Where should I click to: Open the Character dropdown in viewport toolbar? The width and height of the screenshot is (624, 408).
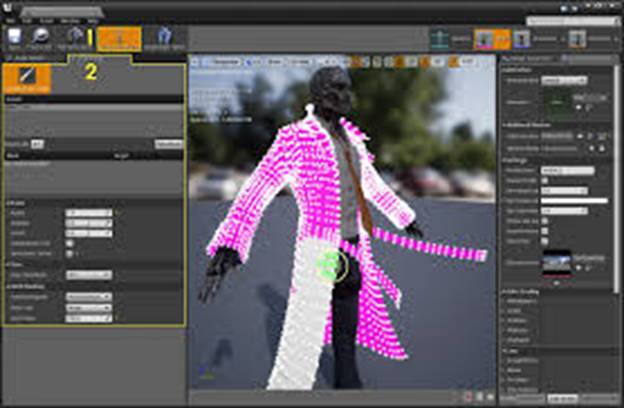coord(300,62)
